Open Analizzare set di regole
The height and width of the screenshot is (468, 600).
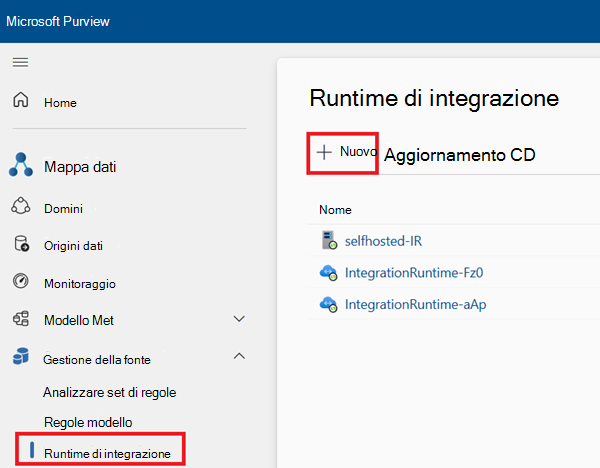[x=109, y=393]
